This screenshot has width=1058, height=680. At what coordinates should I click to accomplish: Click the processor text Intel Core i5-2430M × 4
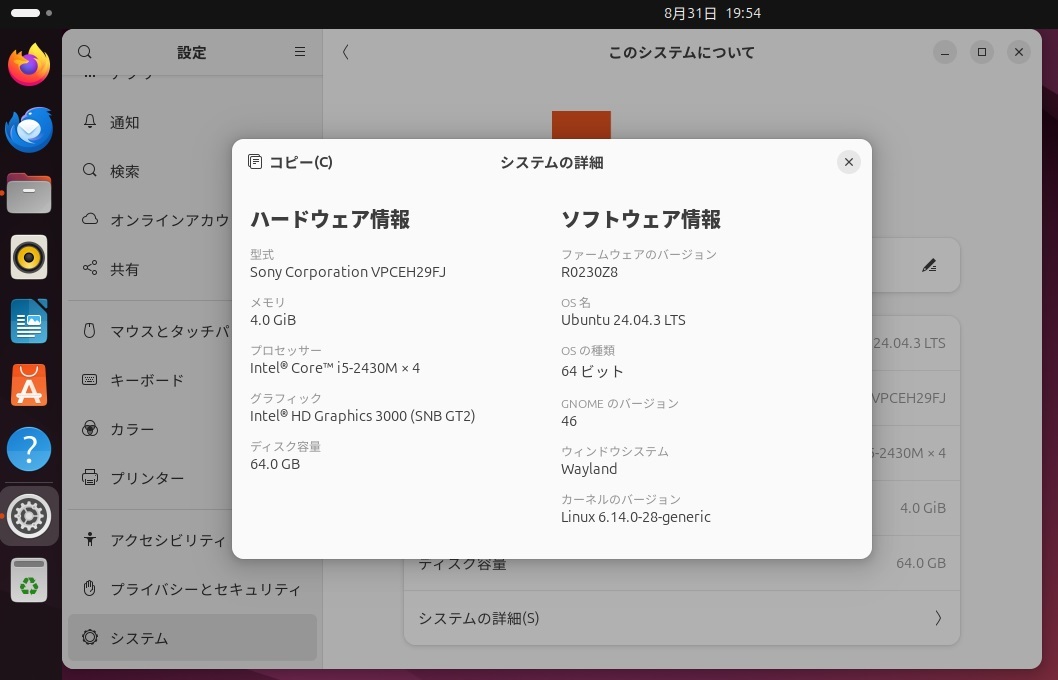(335, 368)
